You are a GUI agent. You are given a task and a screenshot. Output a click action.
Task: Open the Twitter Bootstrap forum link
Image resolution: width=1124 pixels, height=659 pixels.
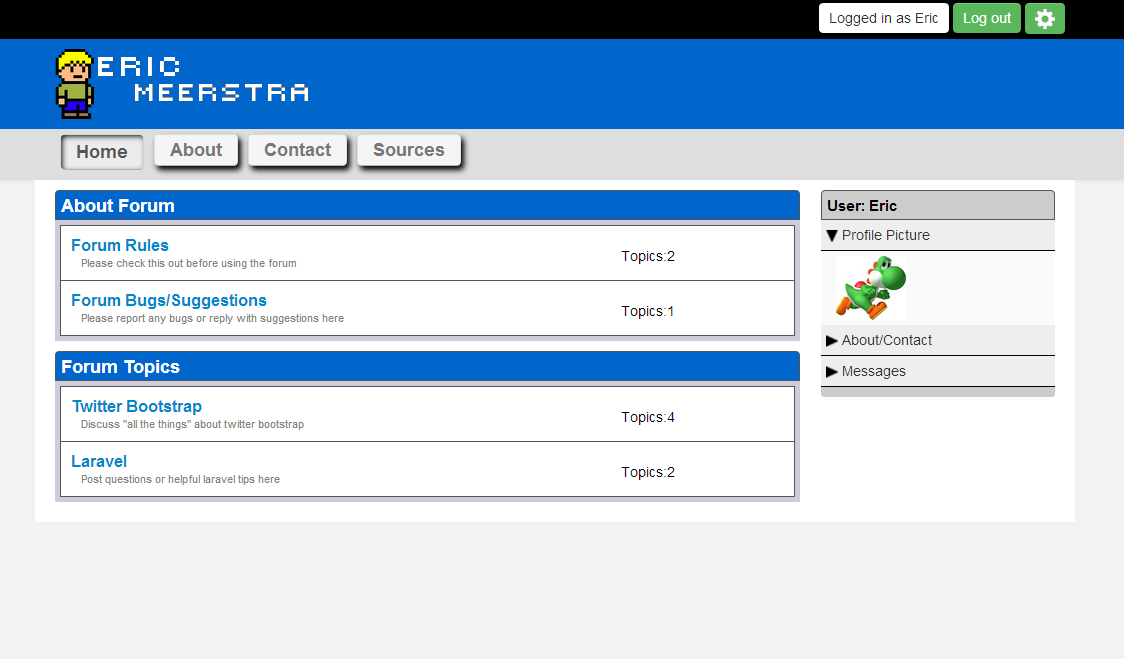click(137, 407)
